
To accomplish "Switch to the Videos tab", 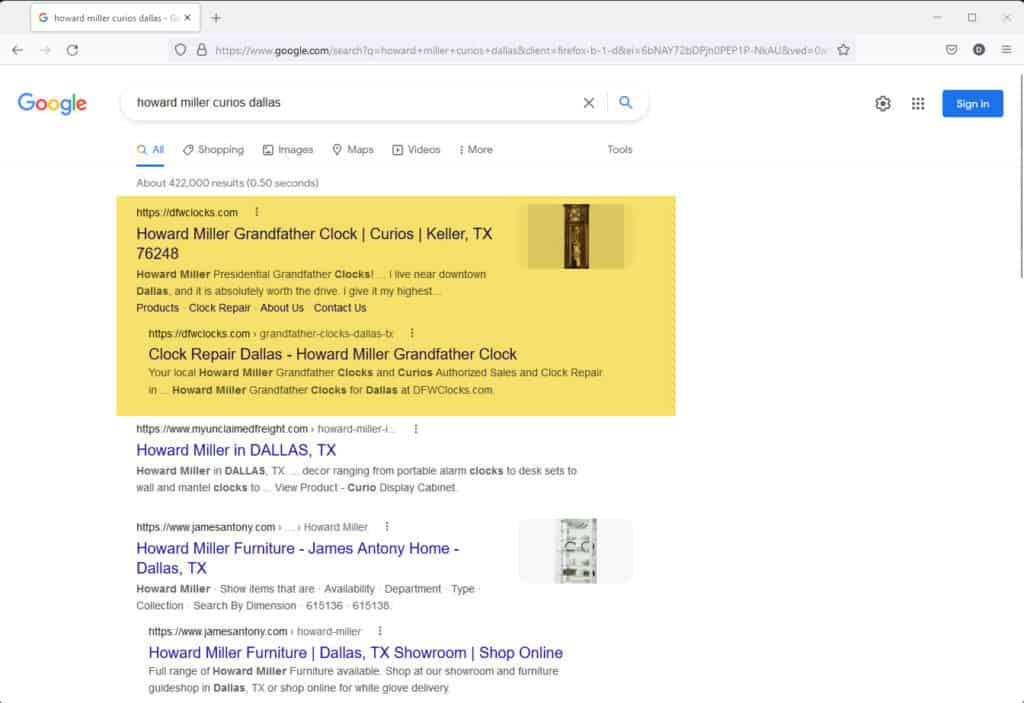I will (416, 150).
